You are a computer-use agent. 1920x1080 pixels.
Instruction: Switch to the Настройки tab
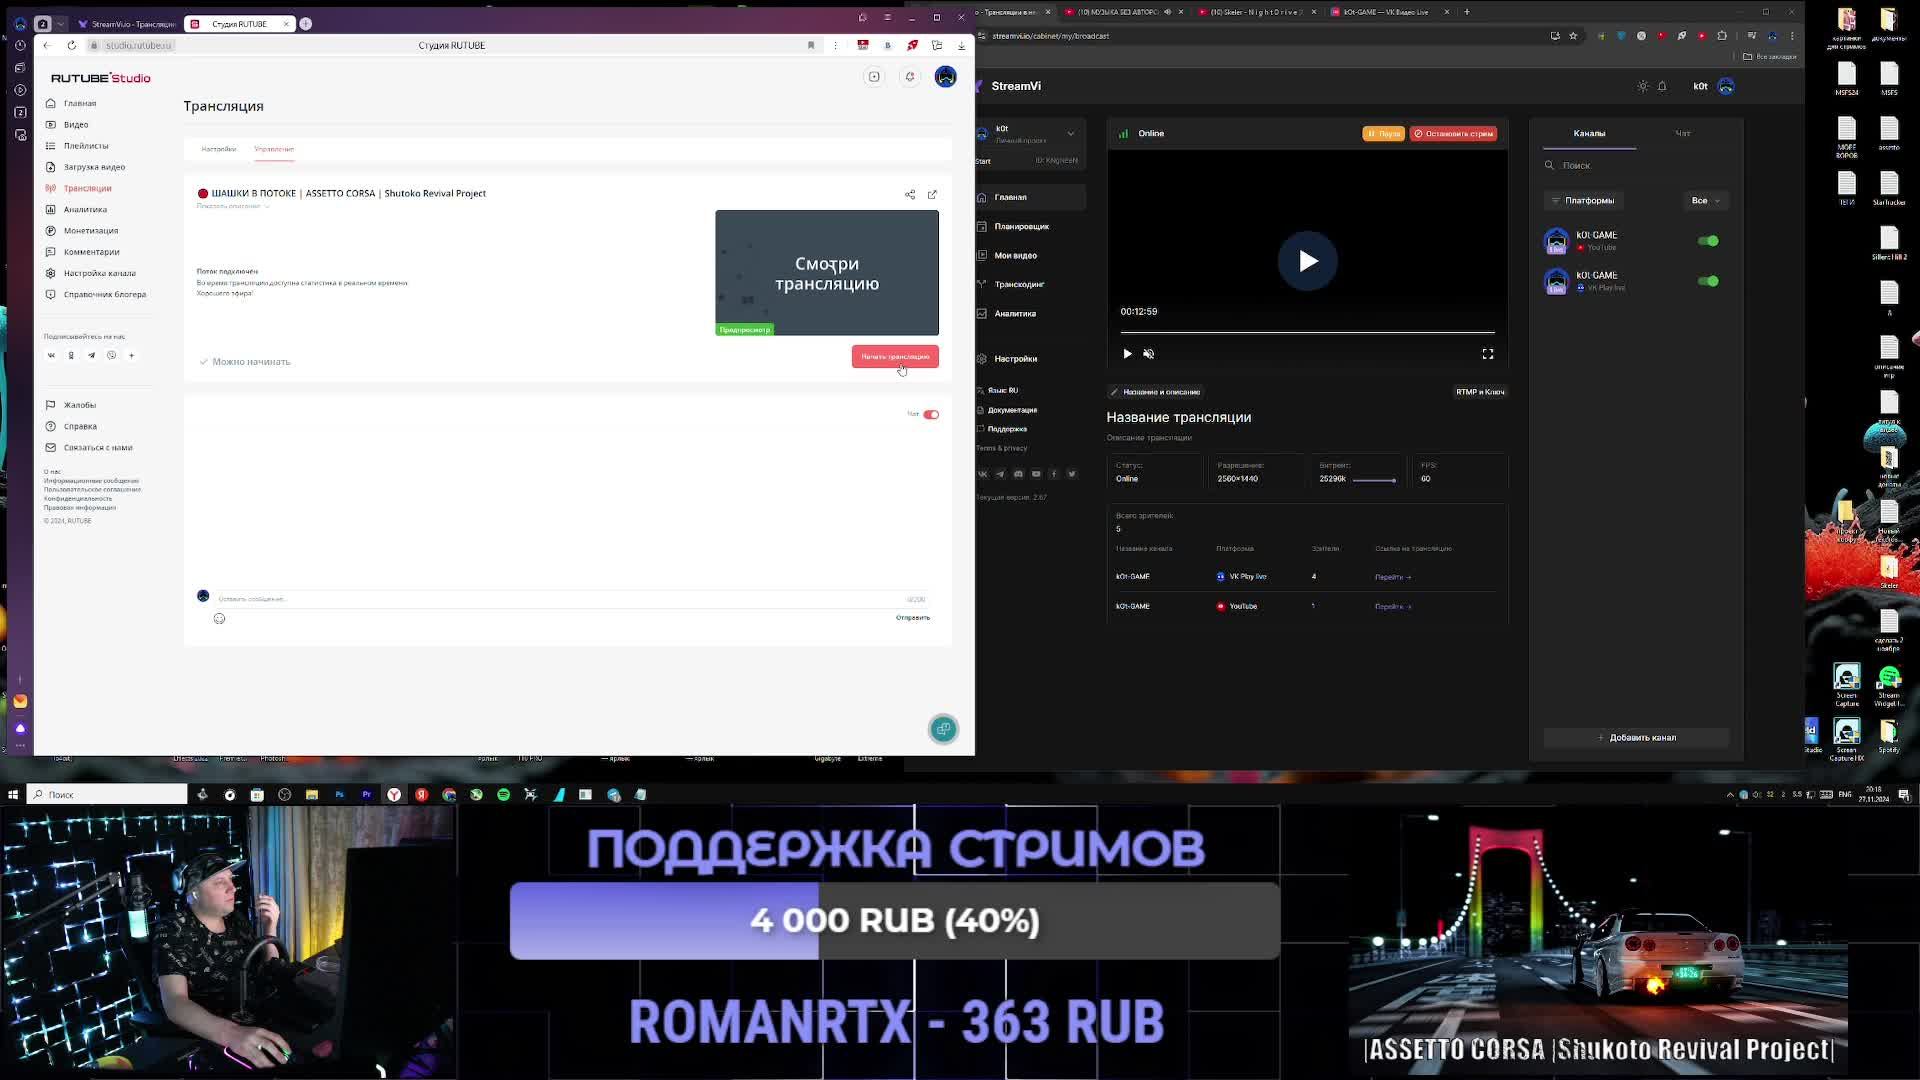[218, 149]
